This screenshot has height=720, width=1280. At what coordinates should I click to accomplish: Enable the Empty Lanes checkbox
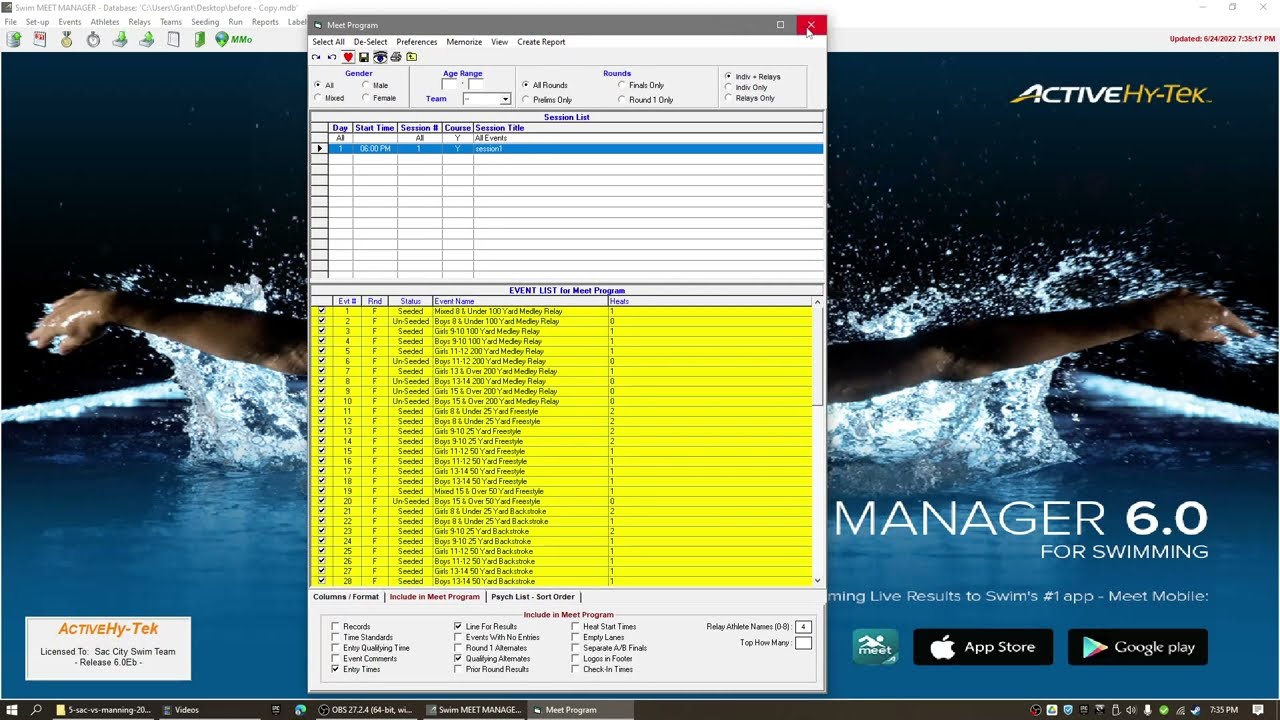[576, 637]
